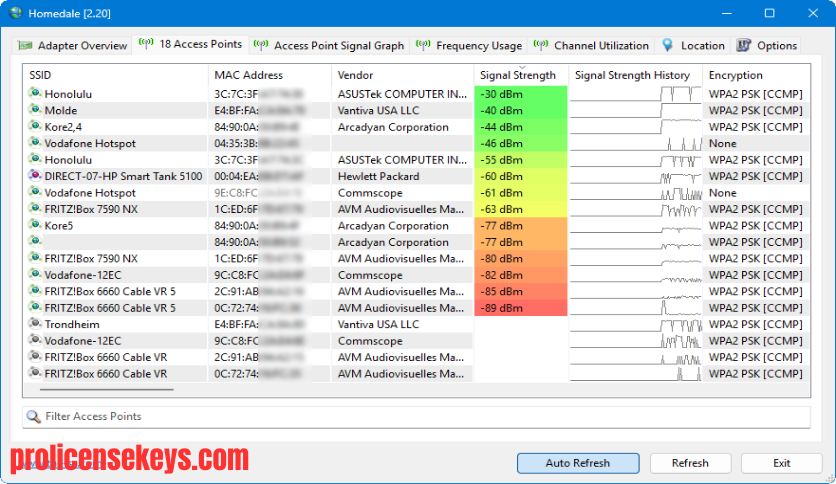Click the magnifier icon in the filter box
The height and width of the screenshot is (484, 836).
click(34, 416)
